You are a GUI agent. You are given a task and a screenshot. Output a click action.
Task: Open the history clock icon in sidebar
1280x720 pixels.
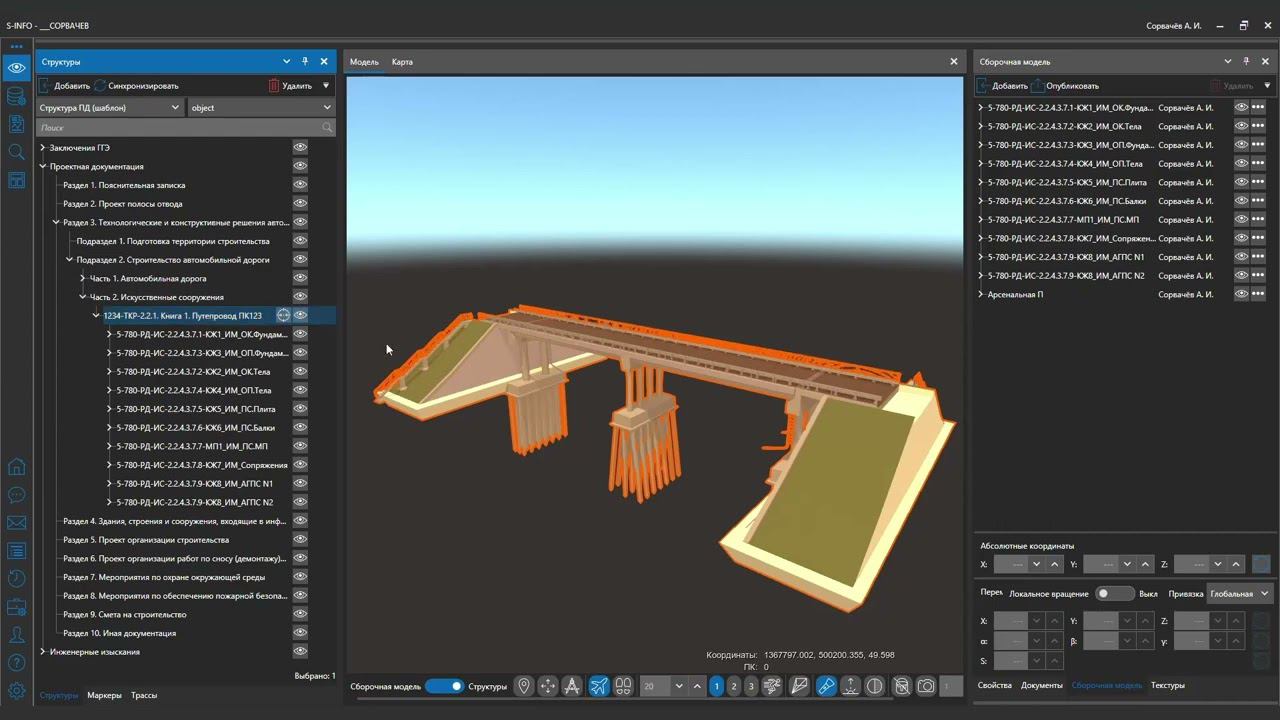tap(16, 579)
